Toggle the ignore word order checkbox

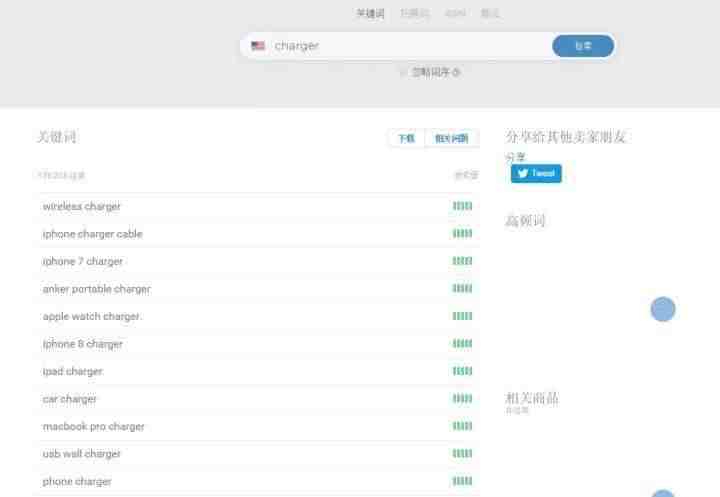tap(403, 72)
